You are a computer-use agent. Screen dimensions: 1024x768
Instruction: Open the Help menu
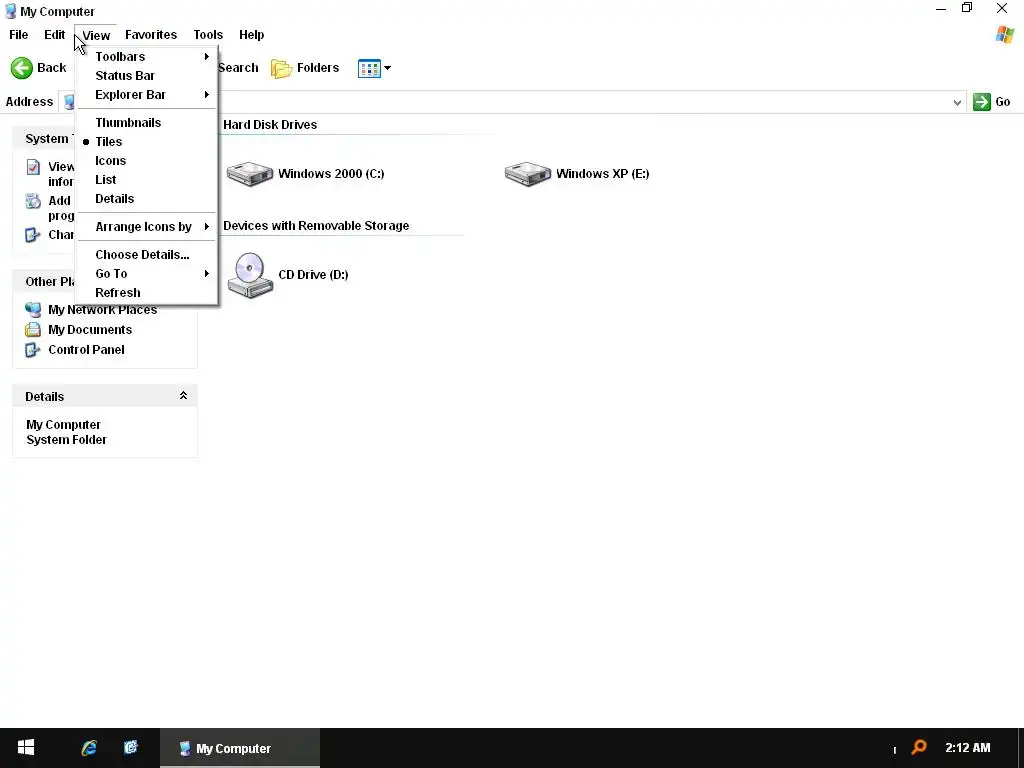(x=251, y=35)
